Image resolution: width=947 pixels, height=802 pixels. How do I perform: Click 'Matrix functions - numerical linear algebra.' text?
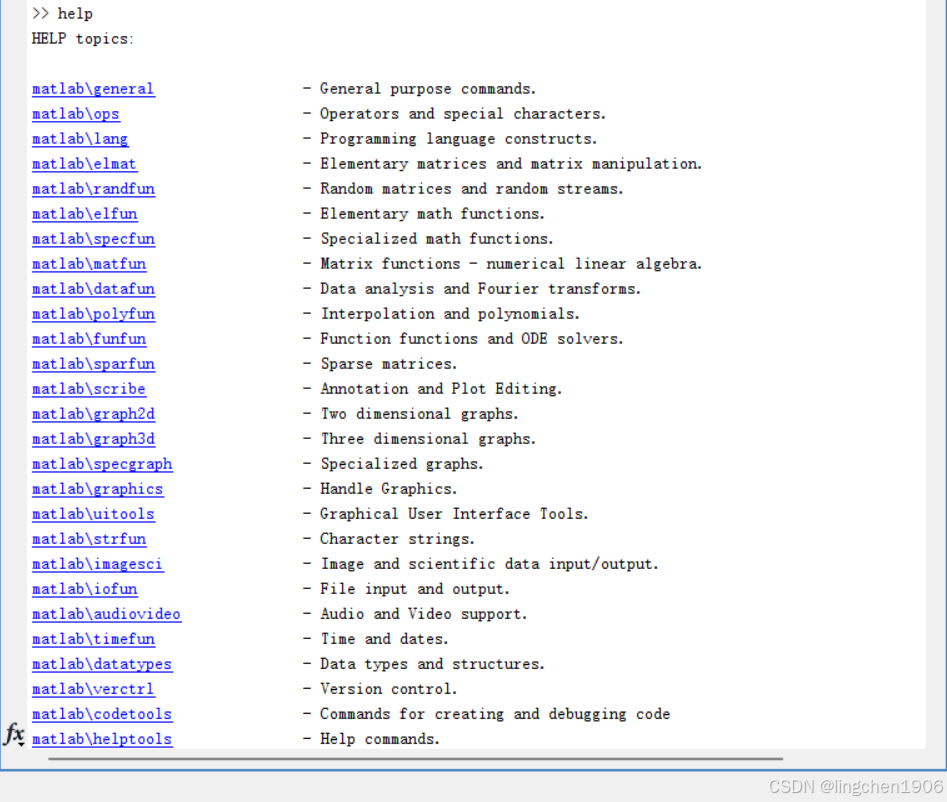pos(511,264)
